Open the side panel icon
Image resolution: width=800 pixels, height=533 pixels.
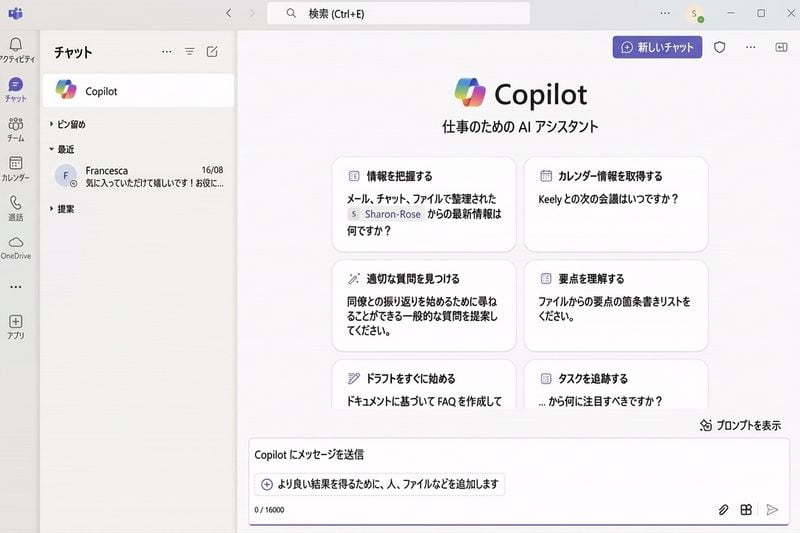[781, 47]
